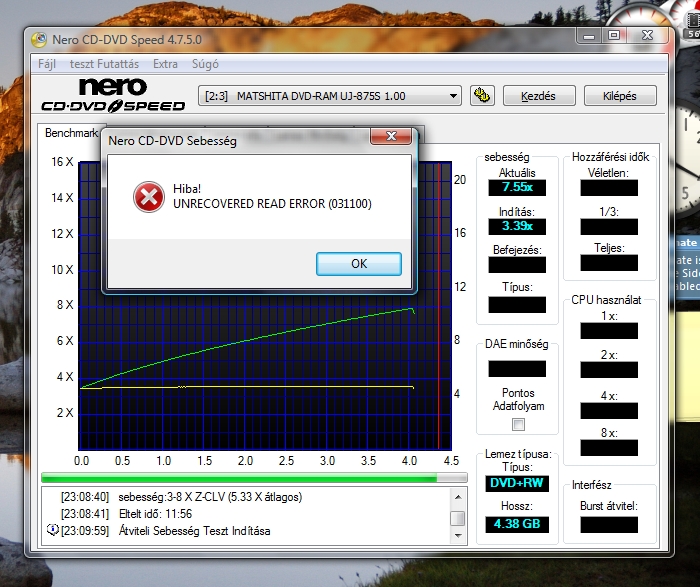Maximize the Nero CD-DVD Speed window
700x587 pixels.
(x=614, y=36)
